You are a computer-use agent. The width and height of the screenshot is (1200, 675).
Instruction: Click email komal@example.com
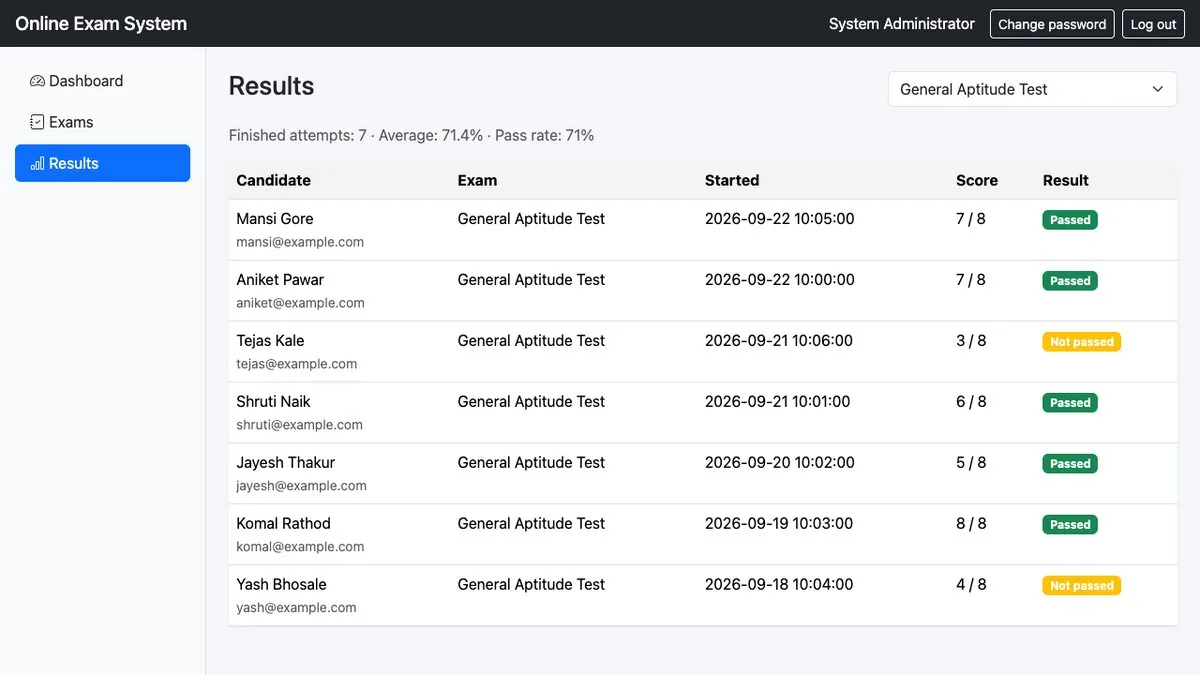click(x=300, y=547)
